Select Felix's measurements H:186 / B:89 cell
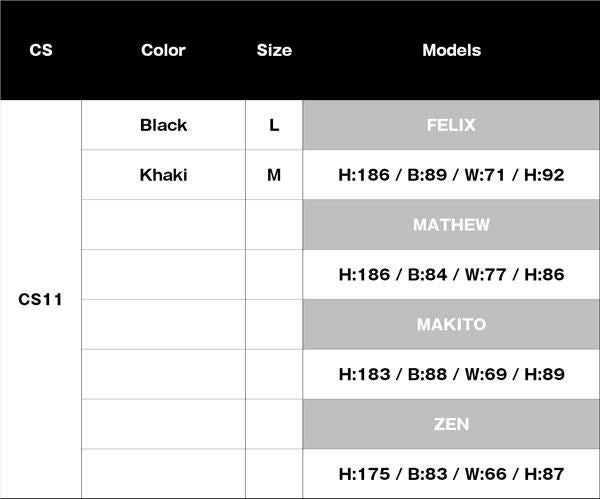This screenshot has height=499, width=600. click(x=451, y=175)
